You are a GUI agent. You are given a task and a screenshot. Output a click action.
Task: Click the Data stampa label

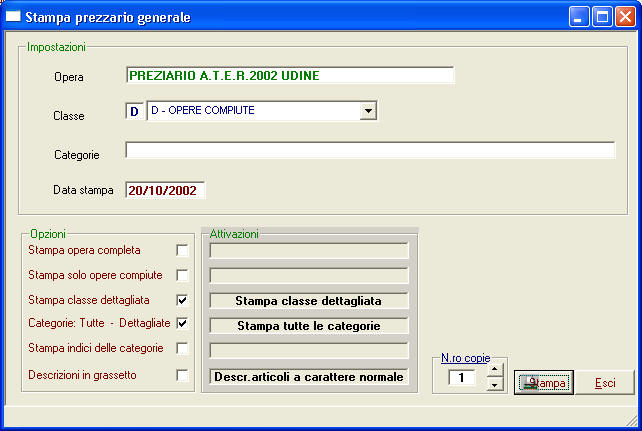click(x=84, y=190)
